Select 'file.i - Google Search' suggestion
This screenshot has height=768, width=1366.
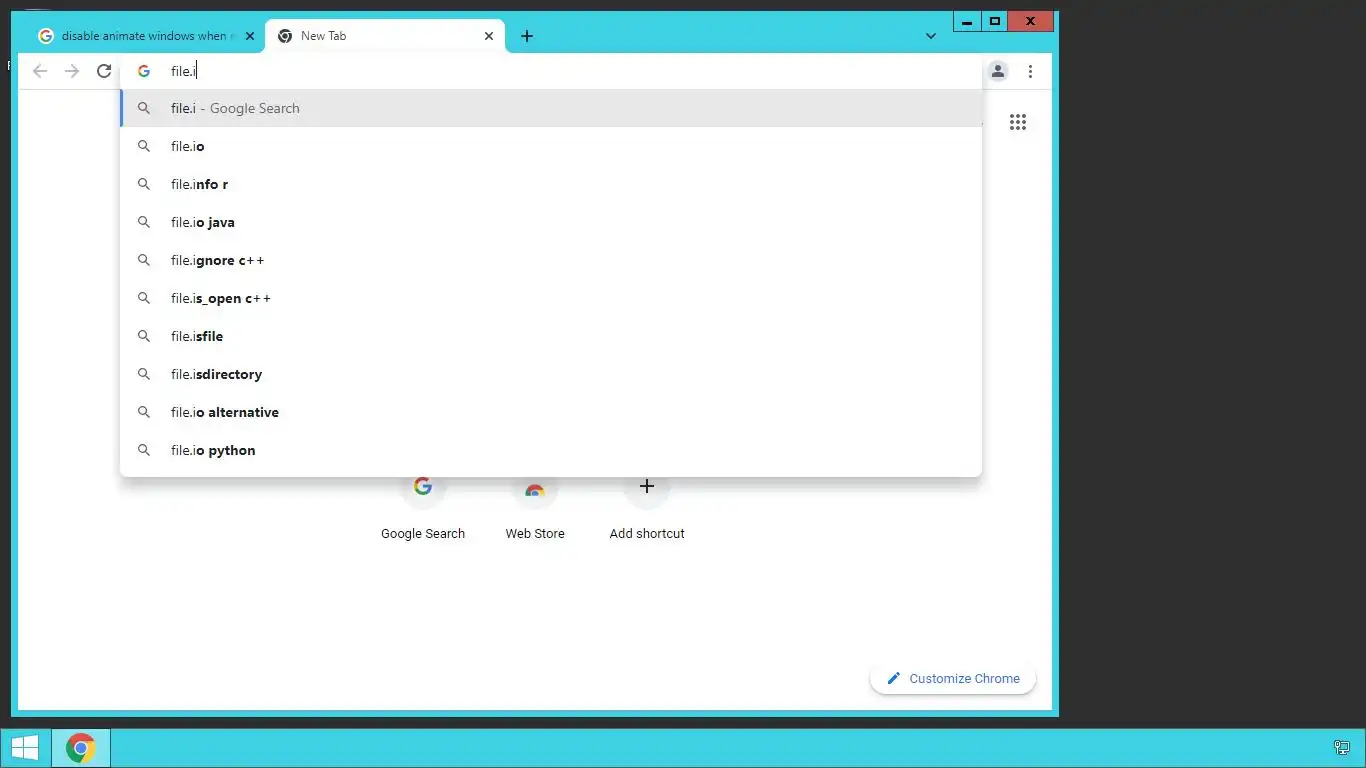(x=550, y=108)
